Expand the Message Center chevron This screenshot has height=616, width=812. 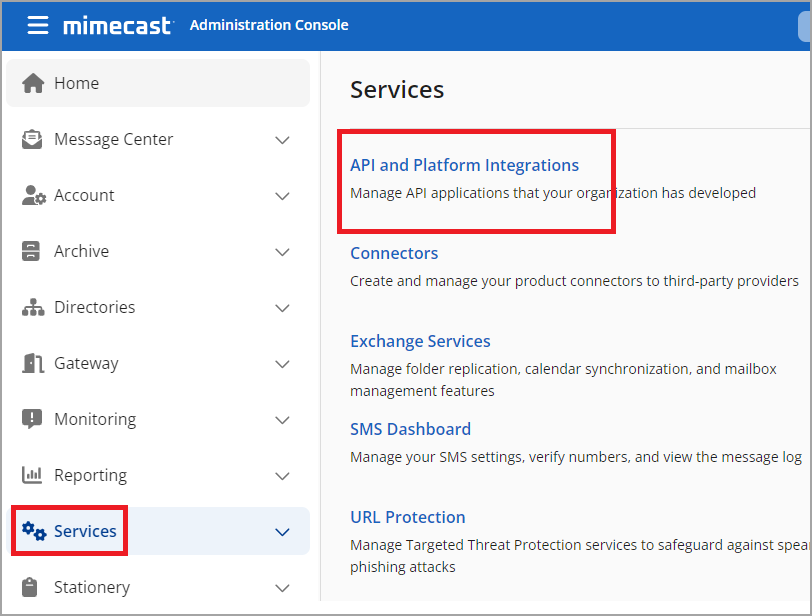pos(282,140)
